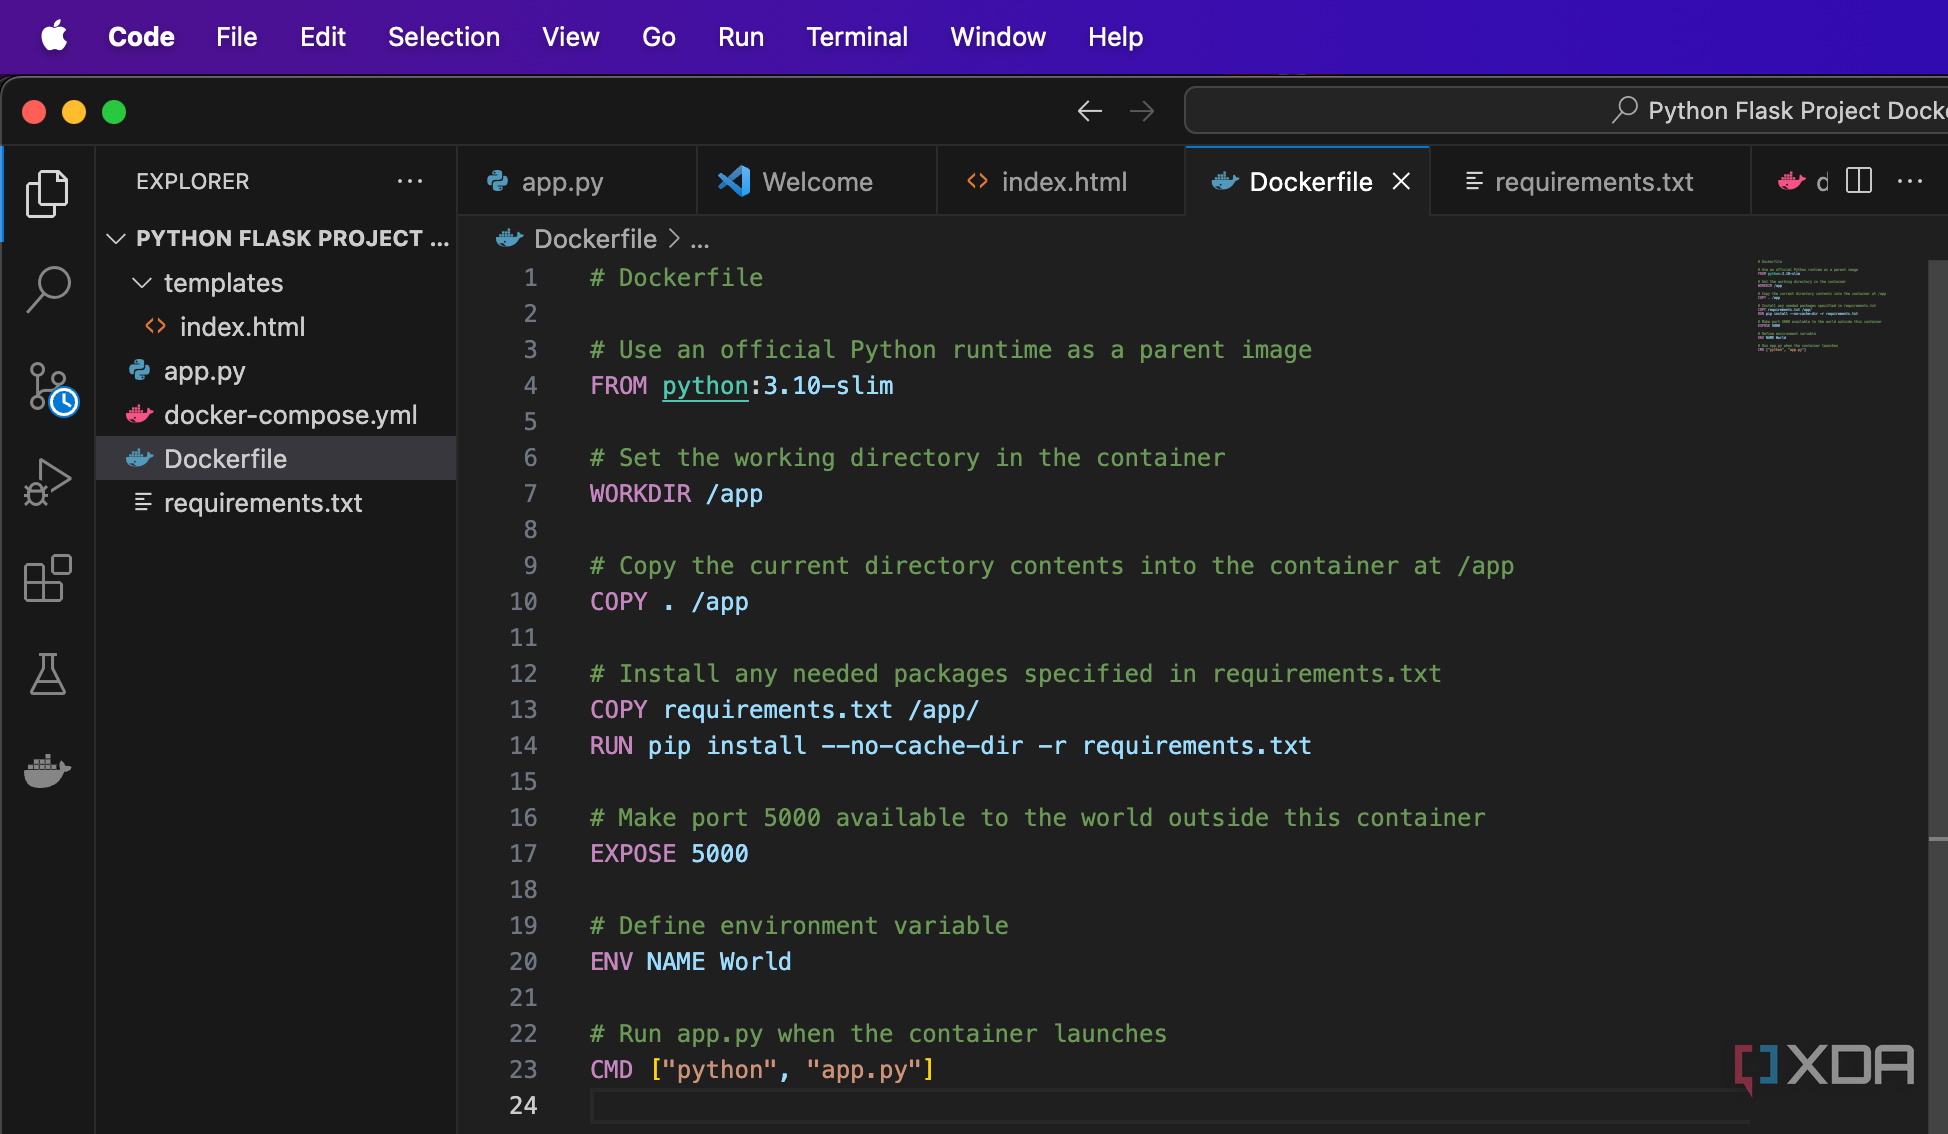The width and height of the screenshot is (1948, 1134).
Task: Open the Source Control view
Action: pos(49,387)
